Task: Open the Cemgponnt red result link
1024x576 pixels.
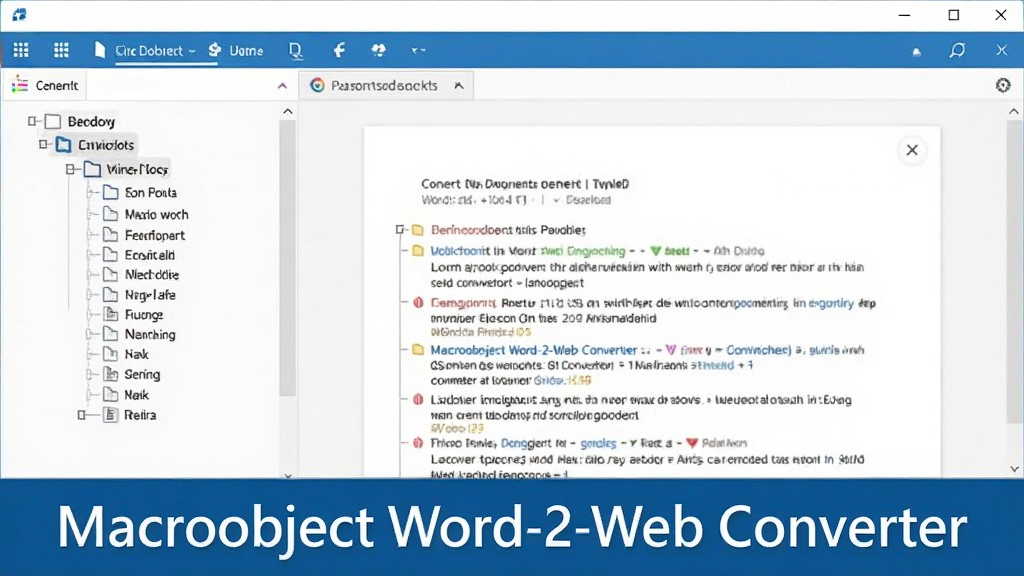Action: coord(464,303)
